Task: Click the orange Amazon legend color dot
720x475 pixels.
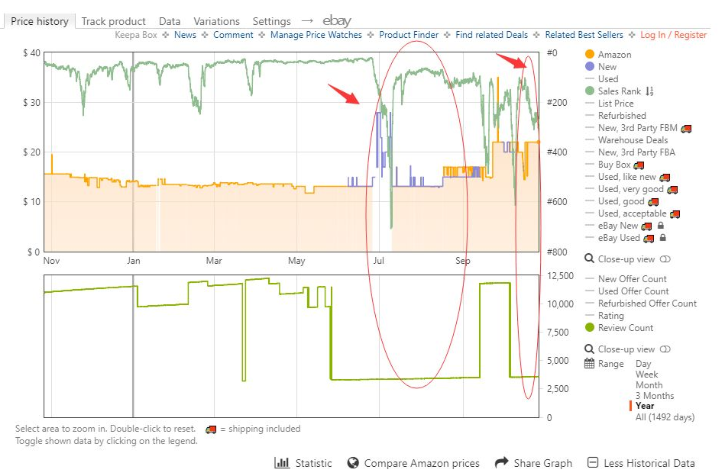Action: (x=589, y=53)
